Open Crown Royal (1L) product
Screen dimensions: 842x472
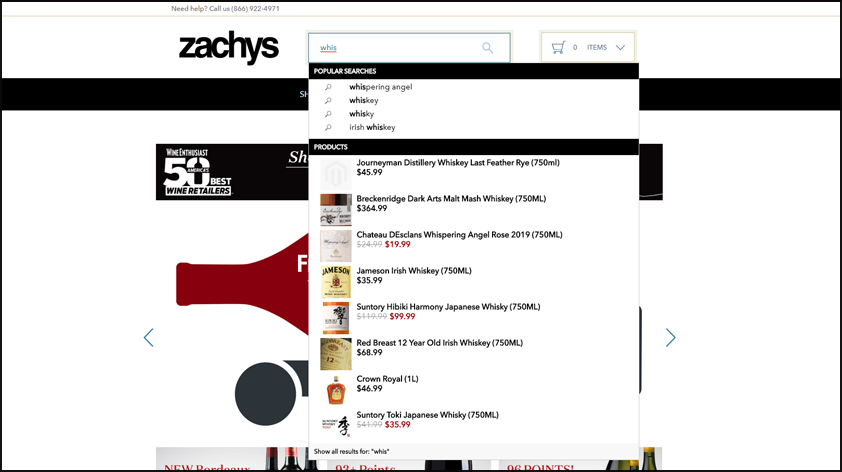(x=387, y=379)
